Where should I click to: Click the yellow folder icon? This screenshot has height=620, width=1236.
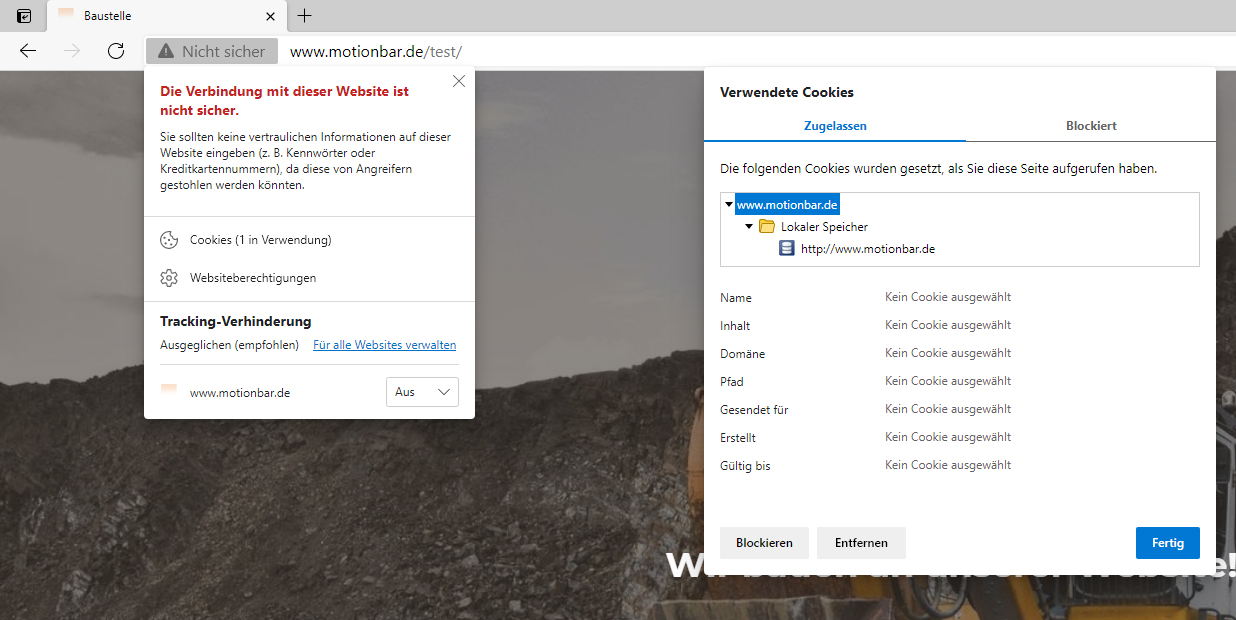point(767,227)
